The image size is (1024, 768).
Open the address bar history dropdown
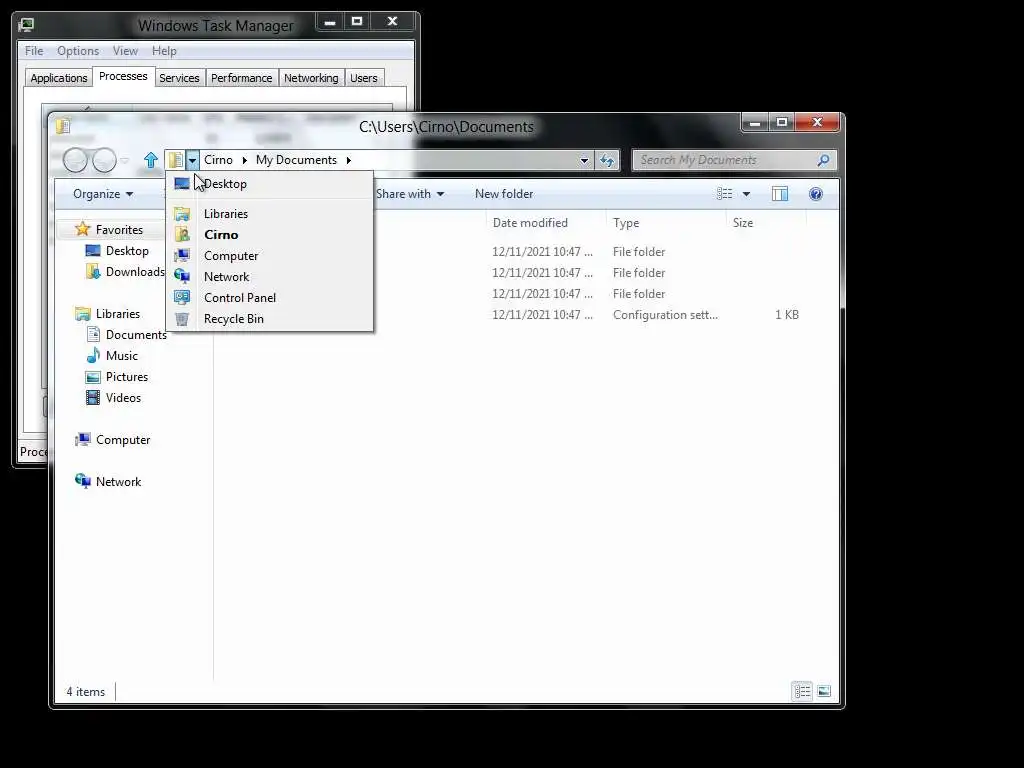point(584,160)
